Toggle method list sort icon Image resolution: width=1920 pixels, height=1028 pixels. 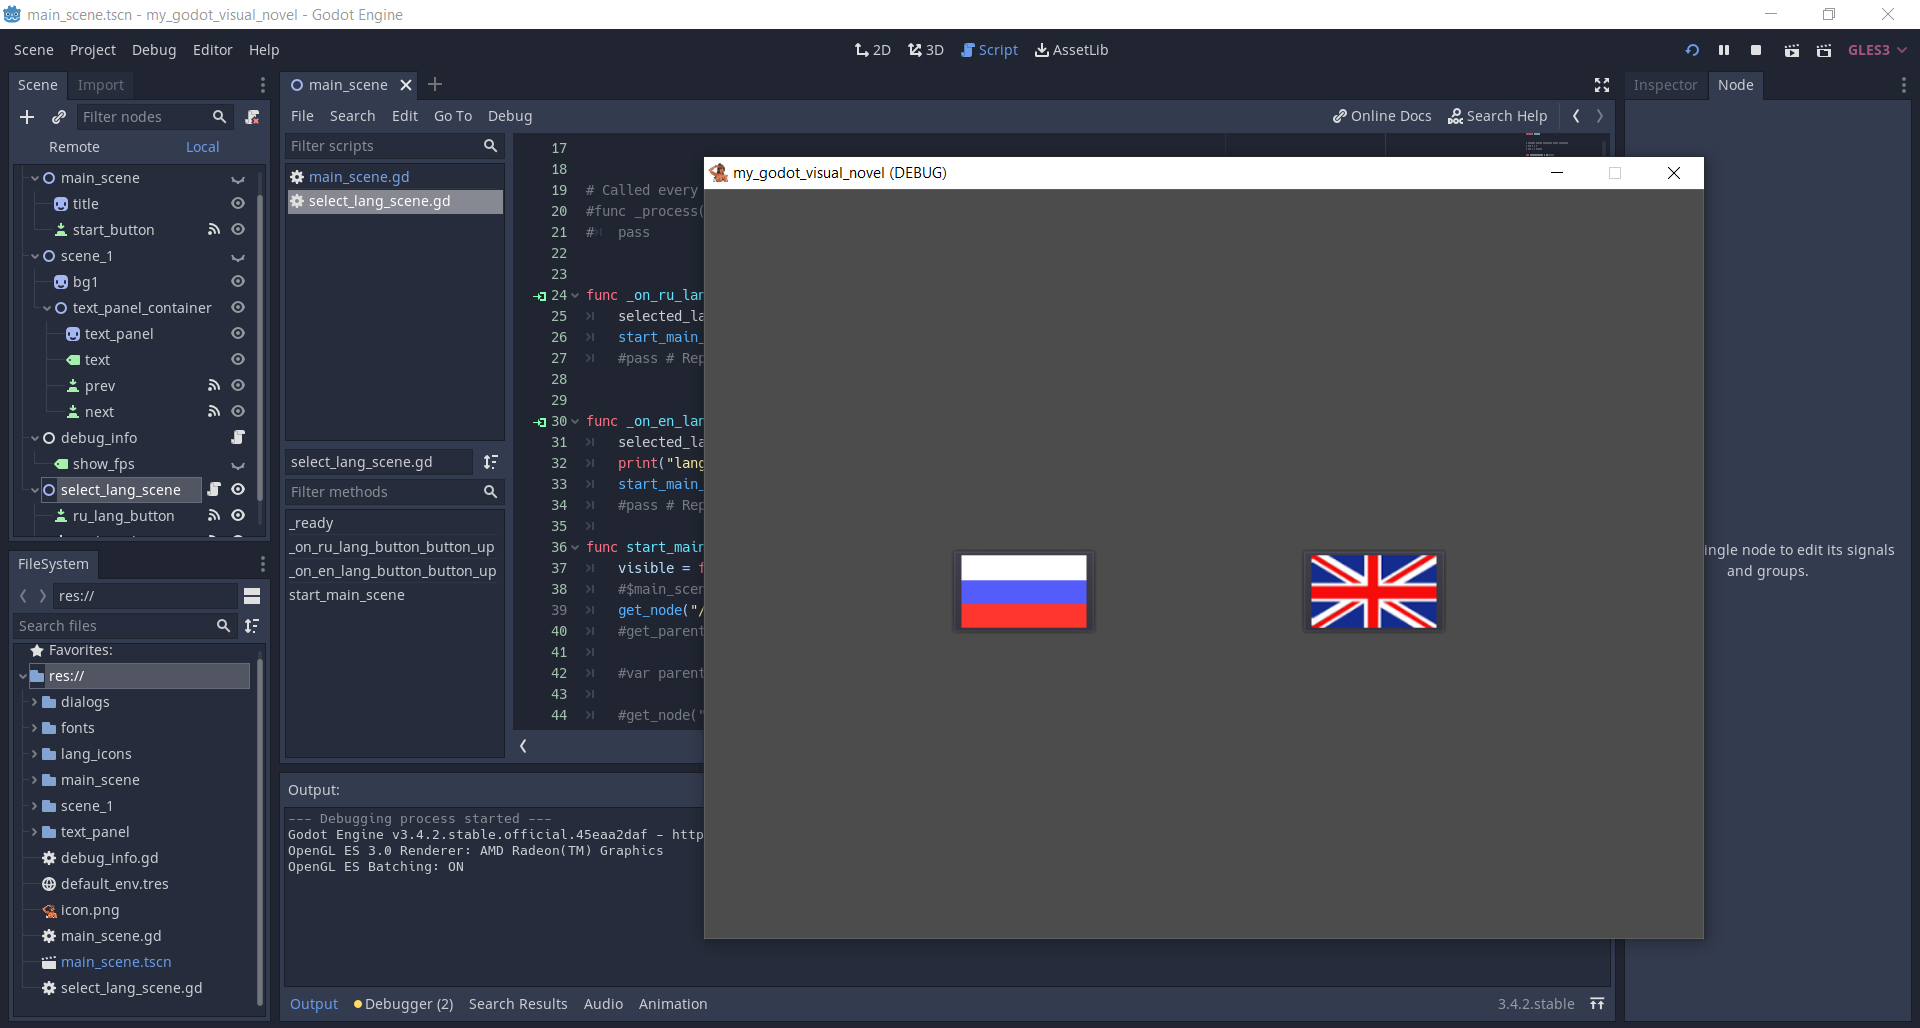pyautogui.click(x=491, y=462)
